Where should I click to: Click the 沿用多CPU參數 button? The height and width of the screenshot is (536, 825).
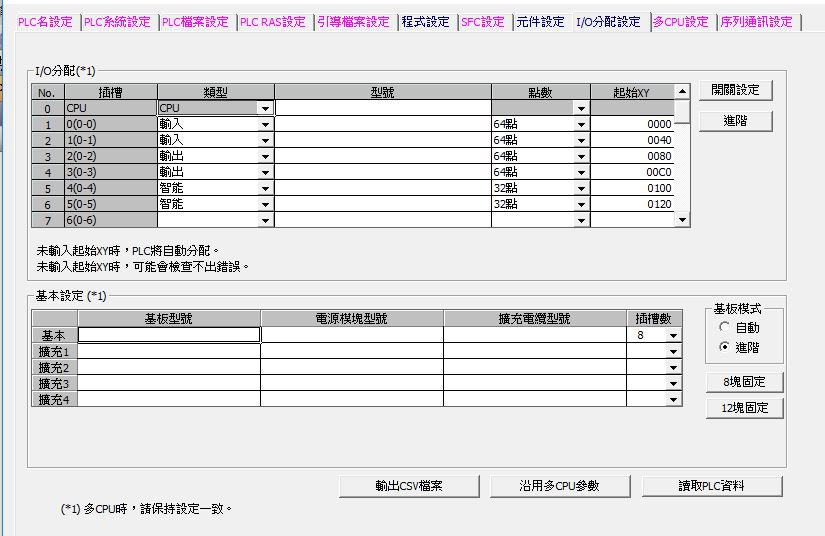pos(559,486)
